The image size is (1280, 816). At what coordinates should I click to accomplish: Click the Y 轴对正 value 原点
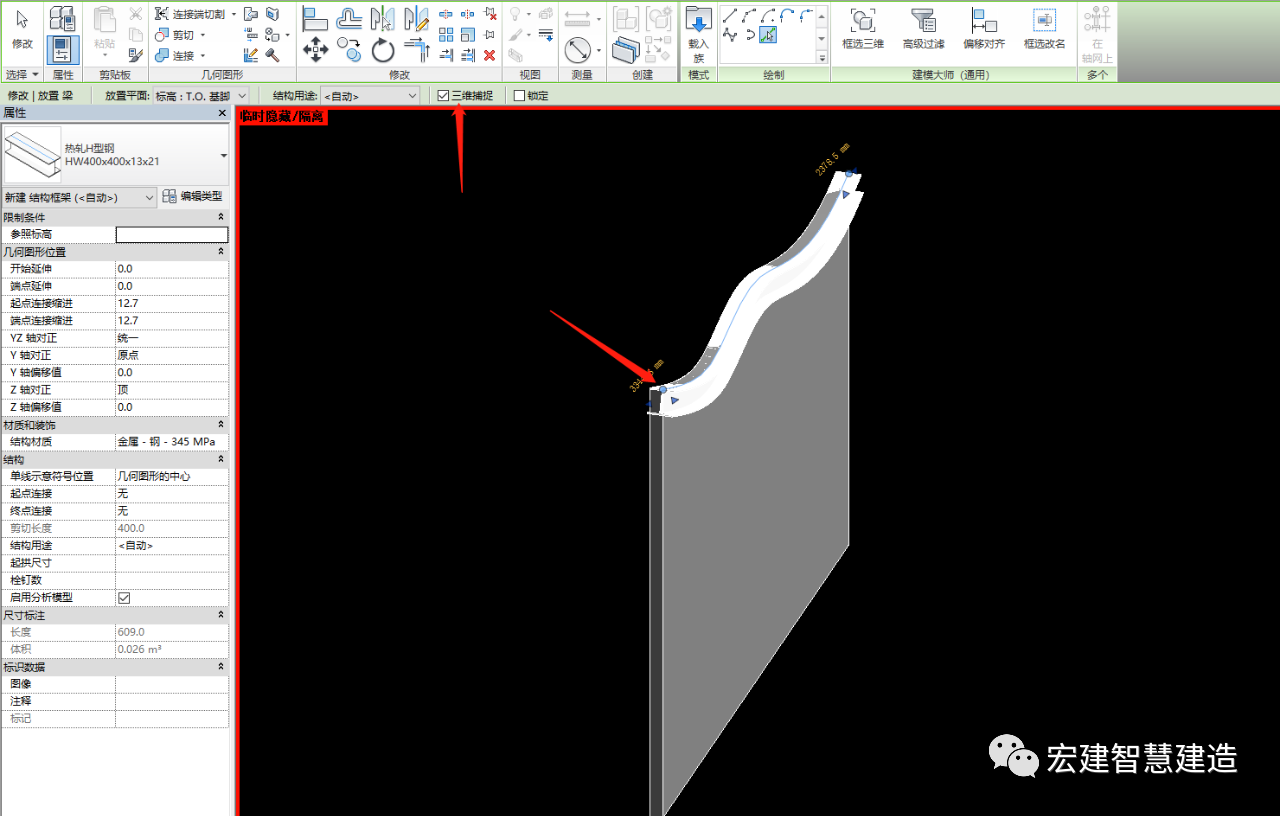(172, 355)
